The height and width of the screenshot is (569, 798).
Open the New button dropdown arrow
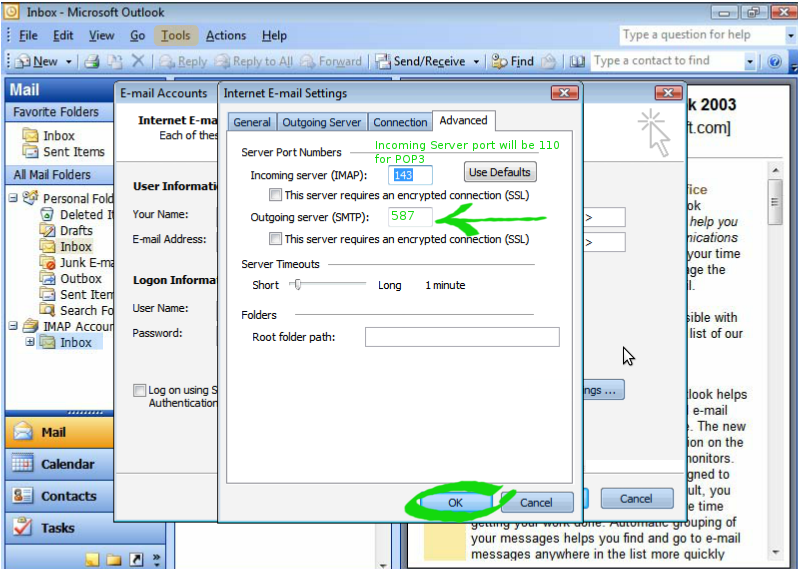pos(68,62)
